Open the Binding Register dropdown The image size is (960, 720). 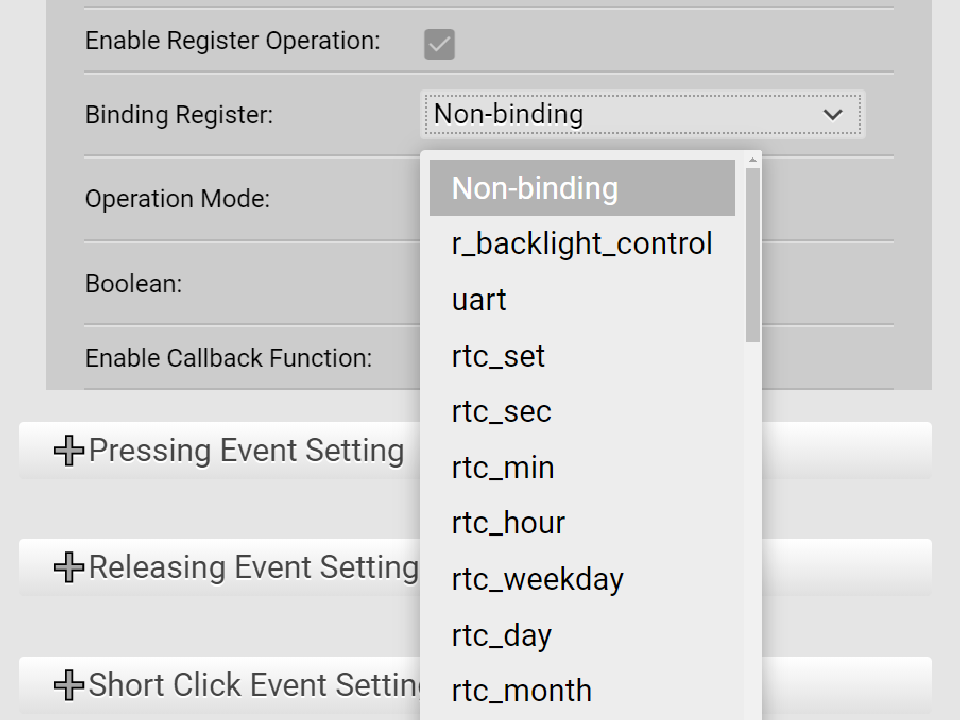(x=642, y=115)
